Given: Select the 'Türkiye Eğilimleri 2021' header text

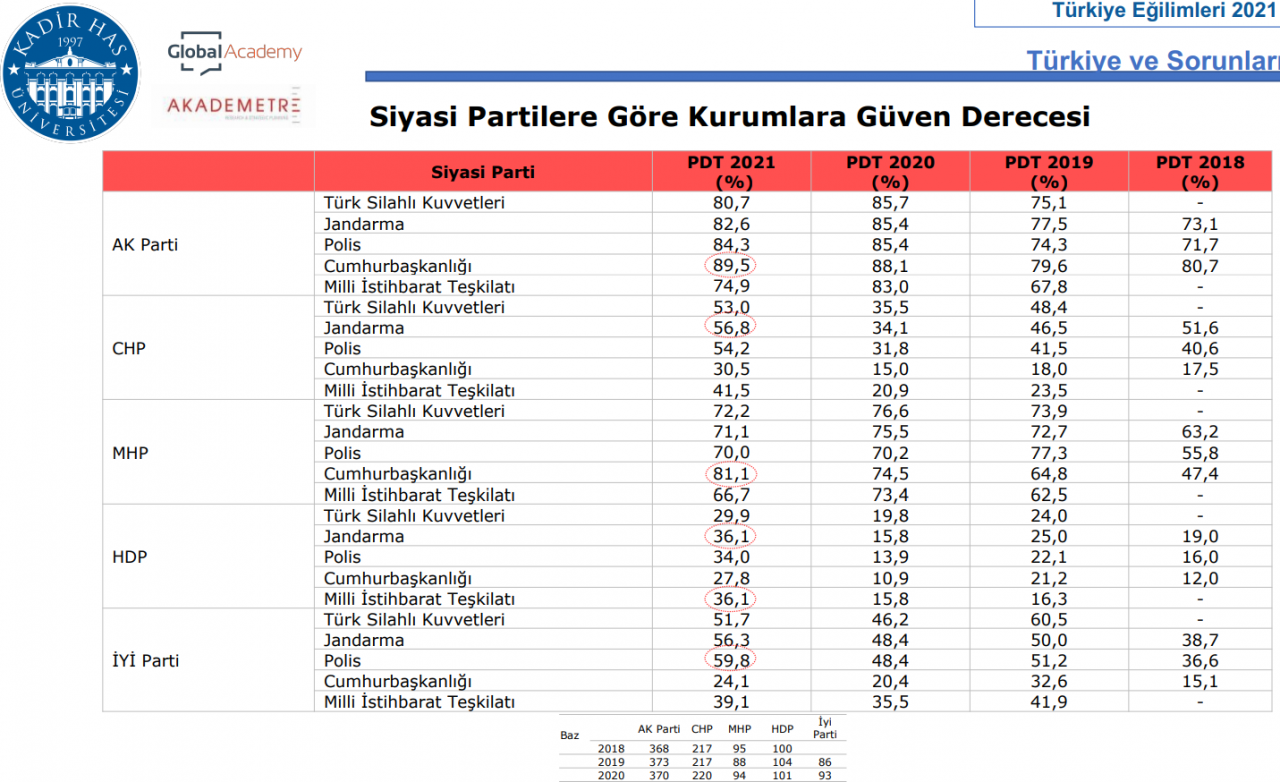Looking at the screenshot, I should pyautogui.click(x=1164, y=11).
